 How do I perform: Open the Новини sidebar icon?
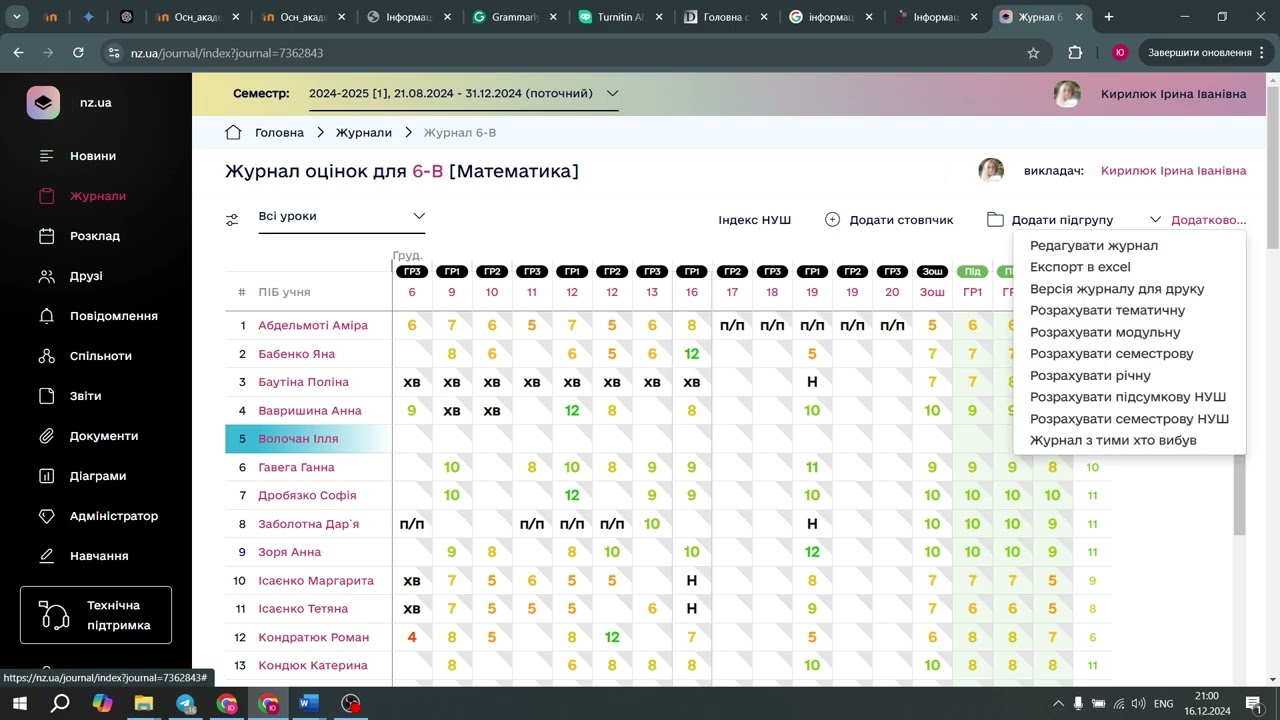(x=47, y=156)
